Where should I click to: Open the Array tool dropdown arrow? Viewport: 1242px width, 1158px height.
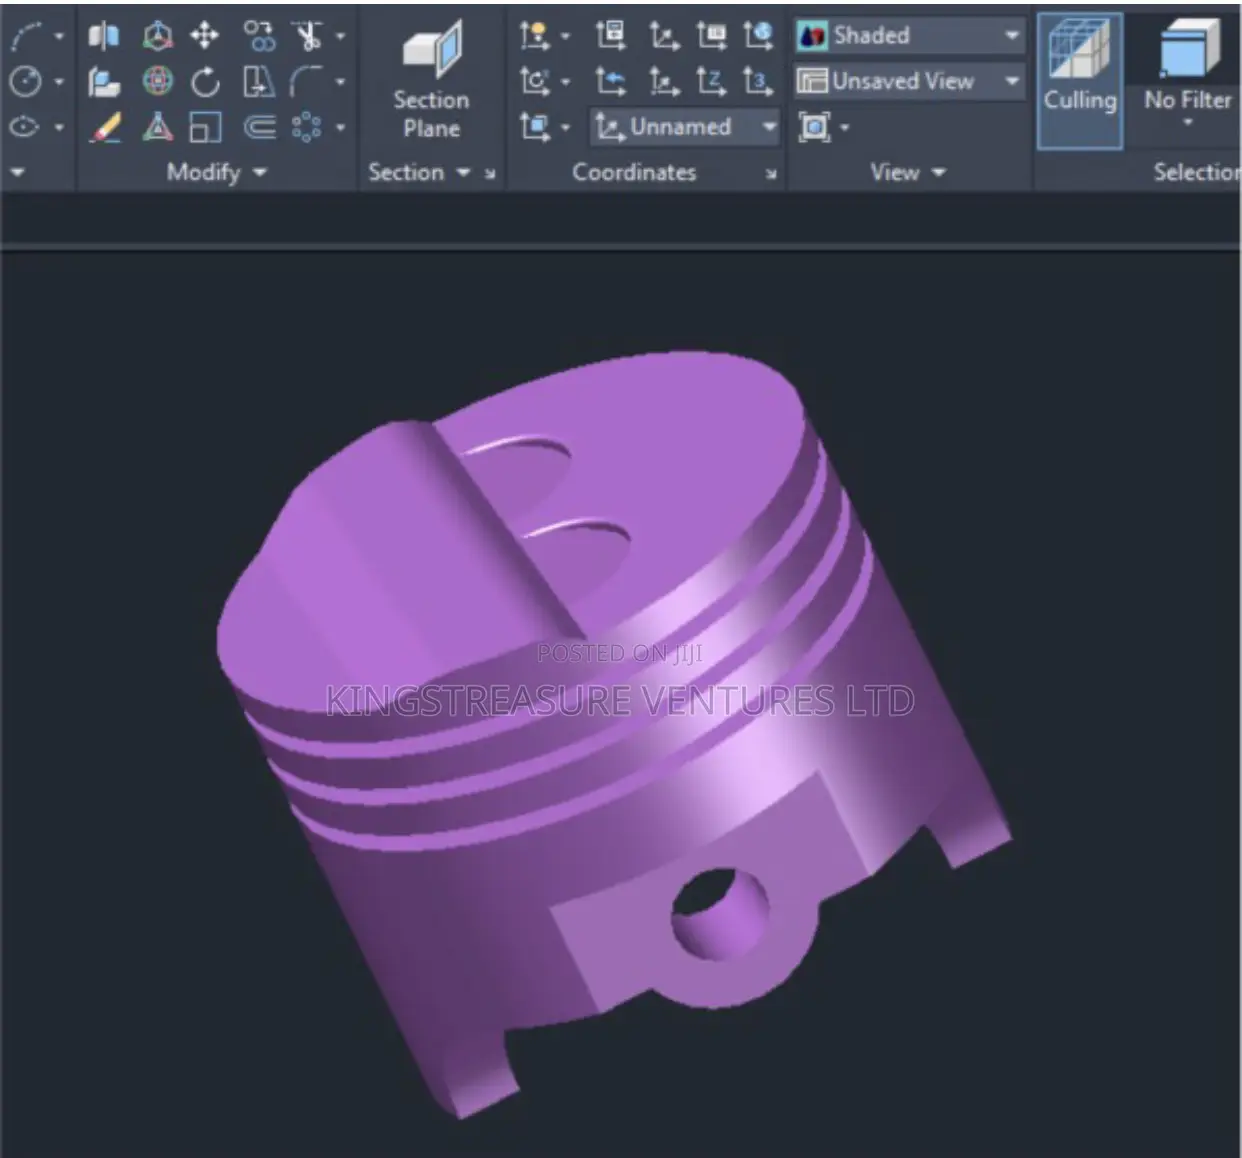tap(340, 127)
